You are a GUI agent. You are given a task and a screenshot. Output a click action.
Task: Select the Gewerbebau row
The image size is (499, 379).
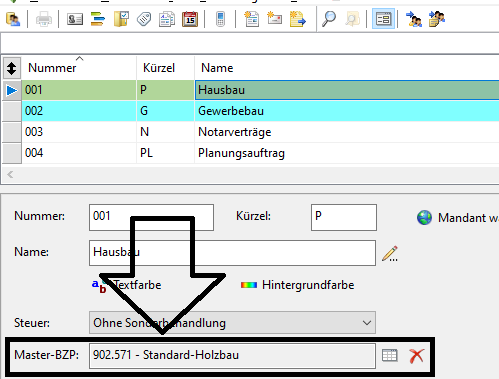[x=260, y=111]
